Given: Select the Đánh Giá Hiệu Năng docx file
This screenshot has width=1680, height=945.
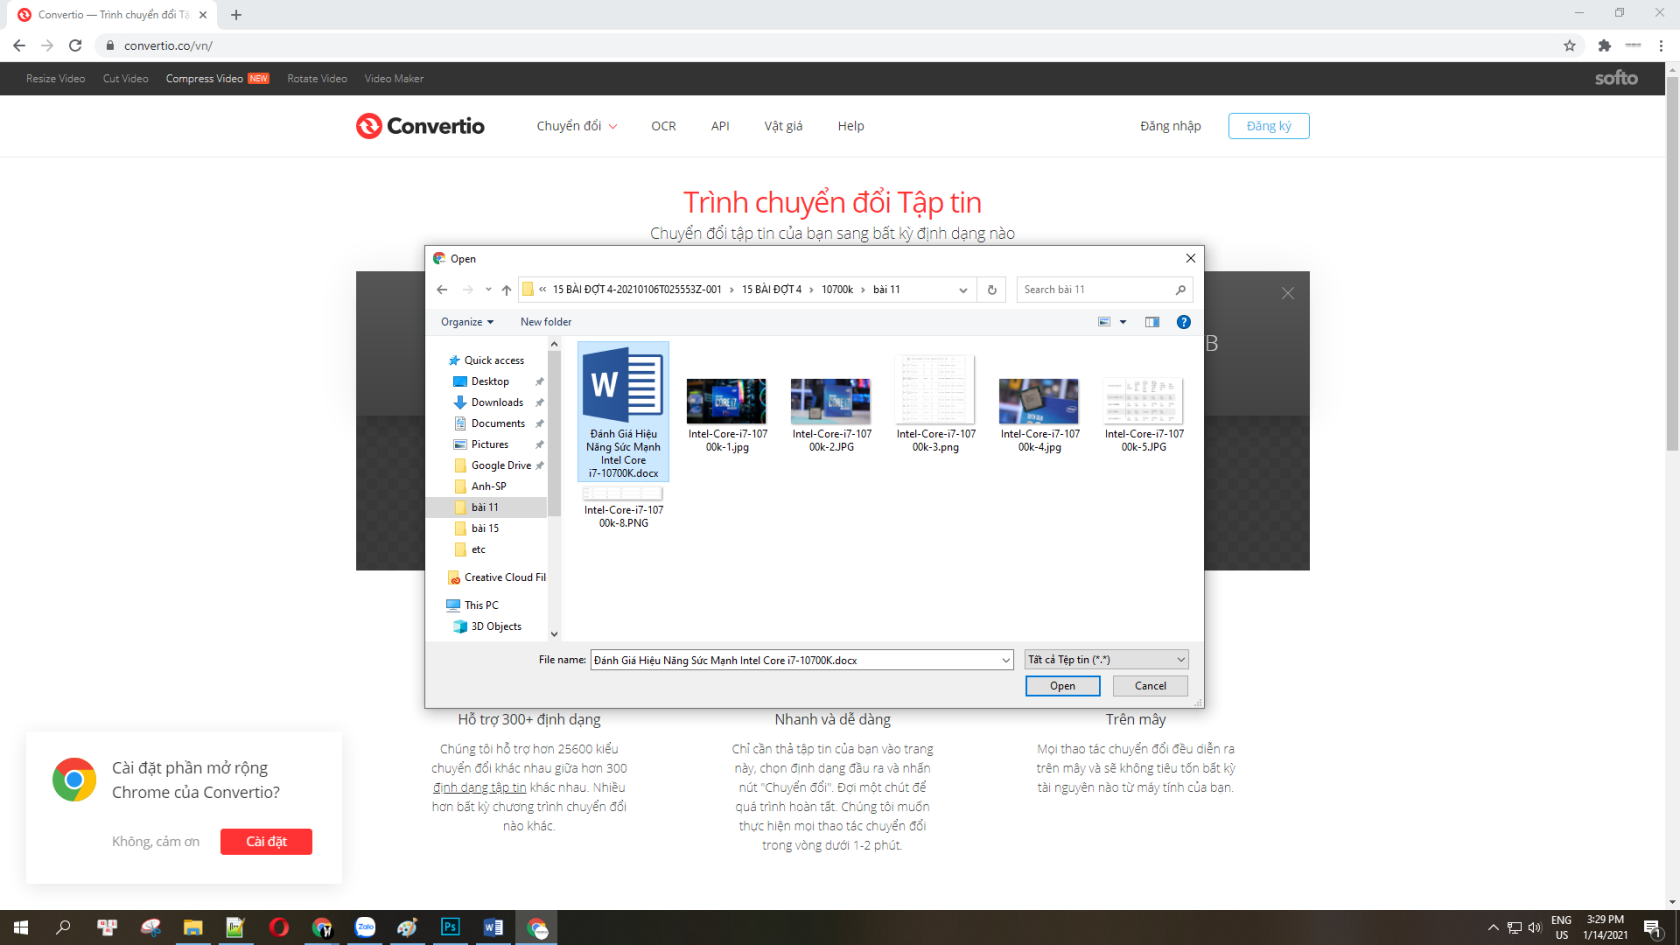Looking at the screenshot, I should click(623, 412).
